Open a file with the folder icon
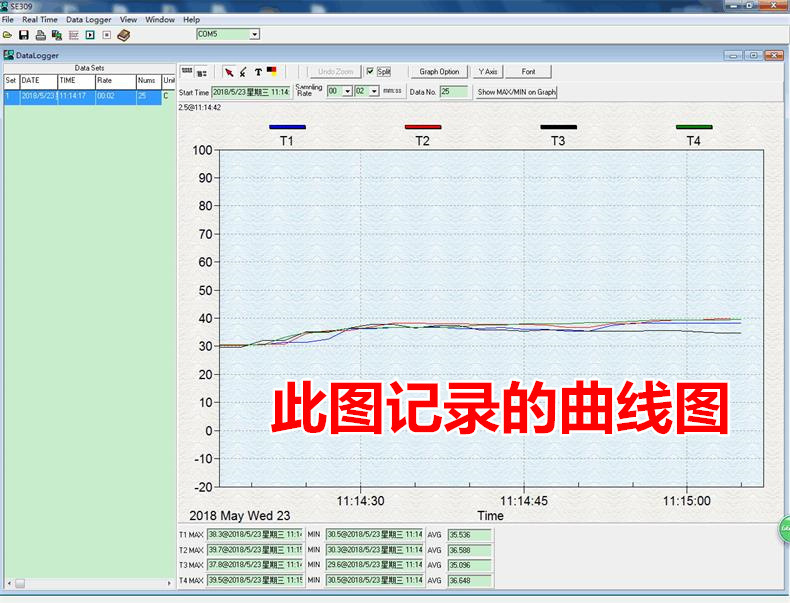790x603 pixels. (x=7, y=35)
